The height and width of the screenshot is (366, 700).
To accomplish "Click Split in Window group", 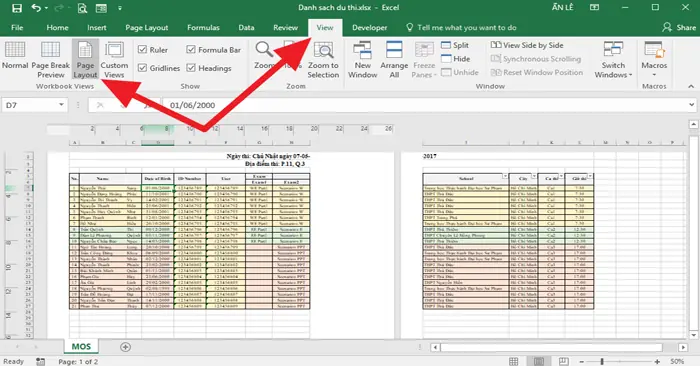I will click(455, 45).
